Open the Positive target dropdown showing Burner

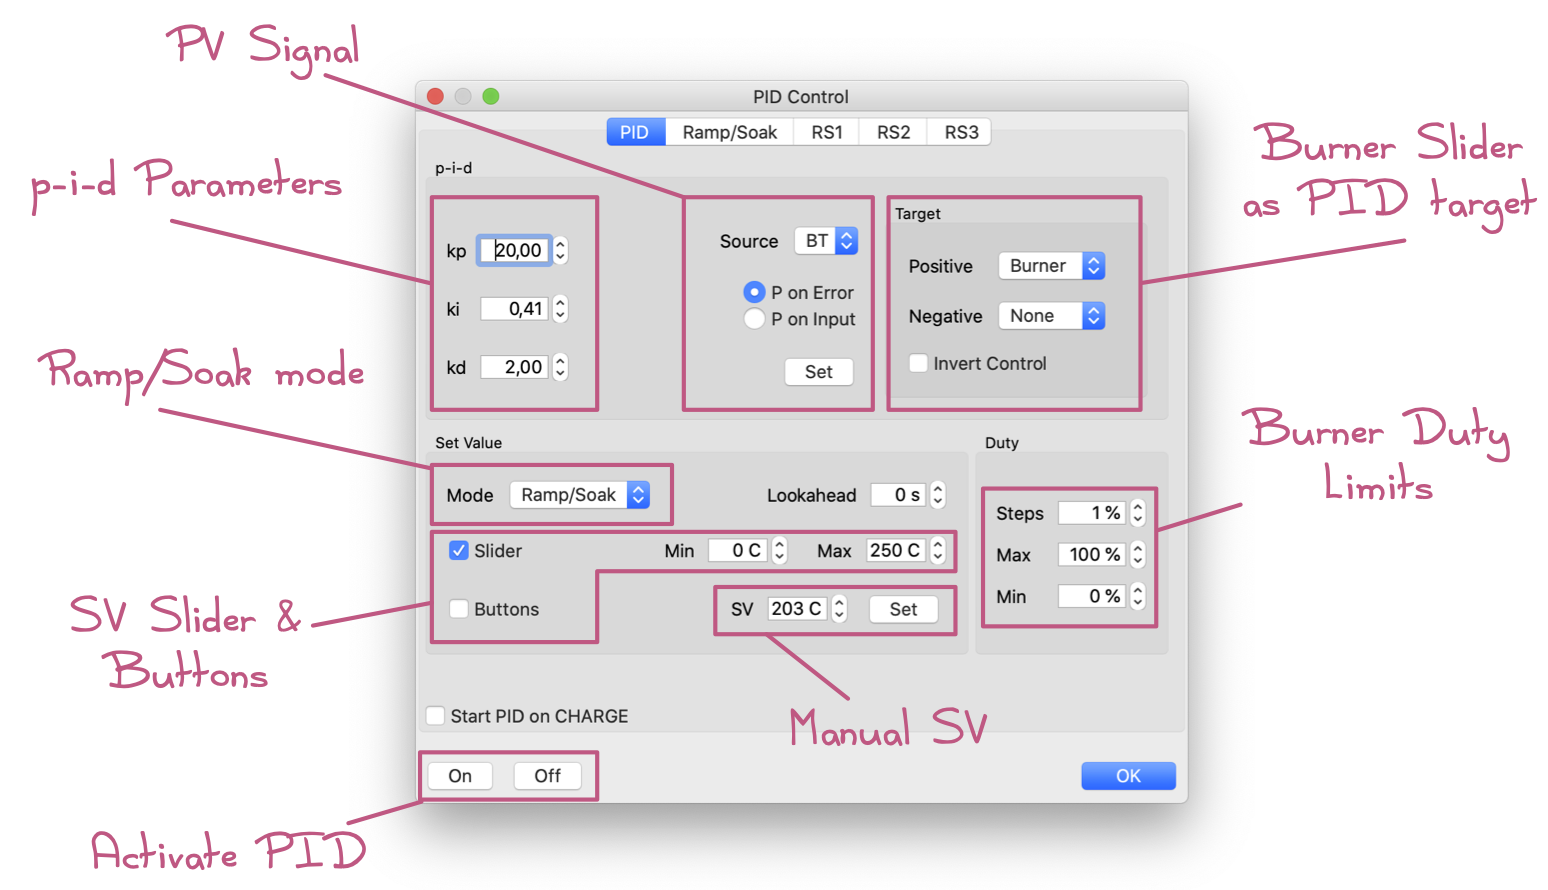pyautogui.click(x=1051, y=265)
